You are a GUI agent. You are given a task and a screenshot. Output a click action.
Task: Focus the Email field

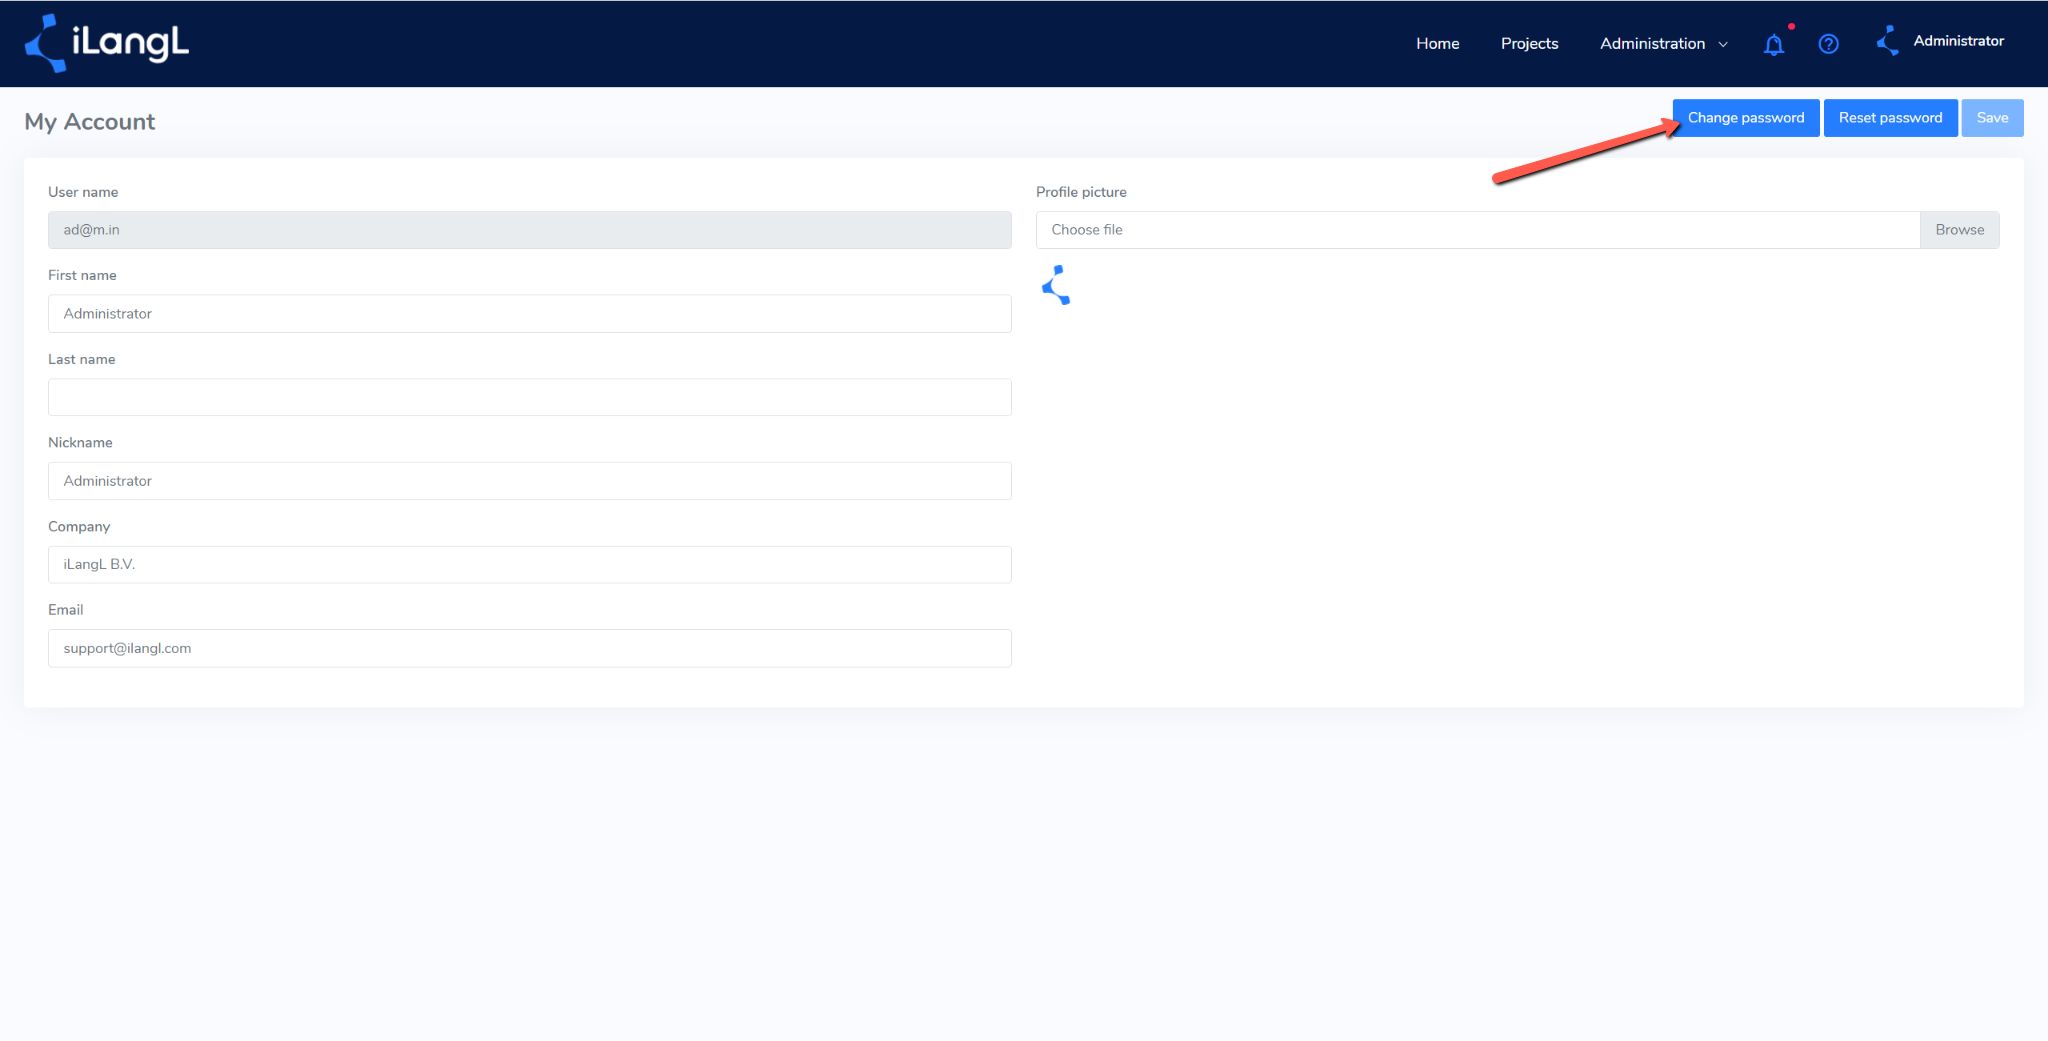[x=530, y=648]
